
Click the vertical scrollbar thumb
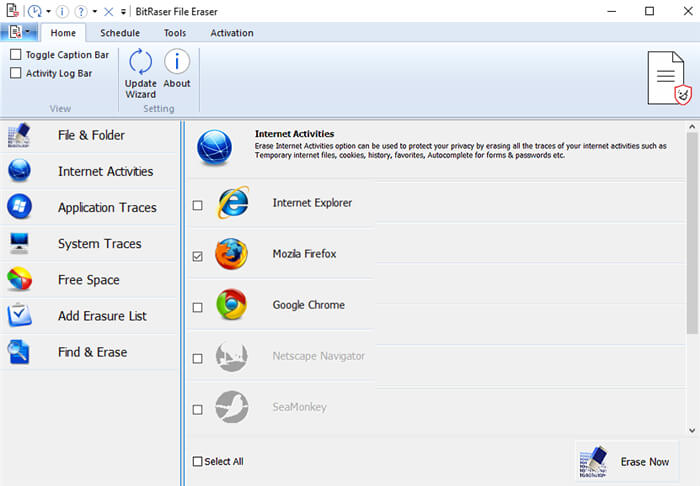coord(692,233)
